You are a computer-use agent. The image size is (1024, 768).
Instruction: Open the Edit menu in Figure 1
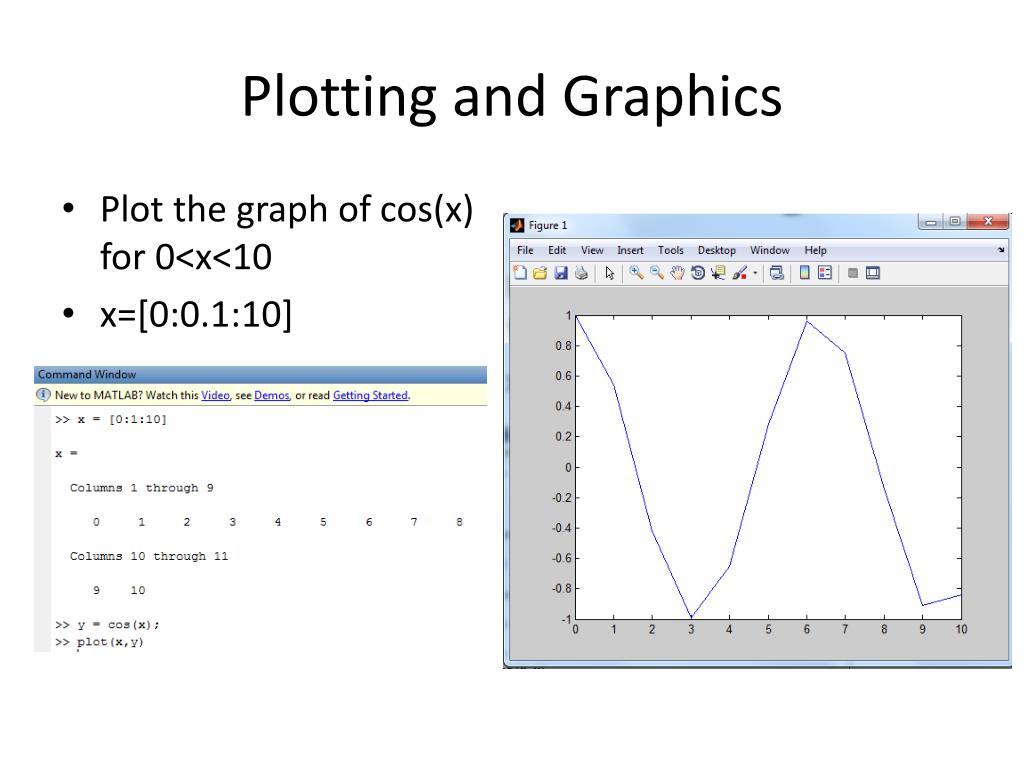tap(557, 250)
